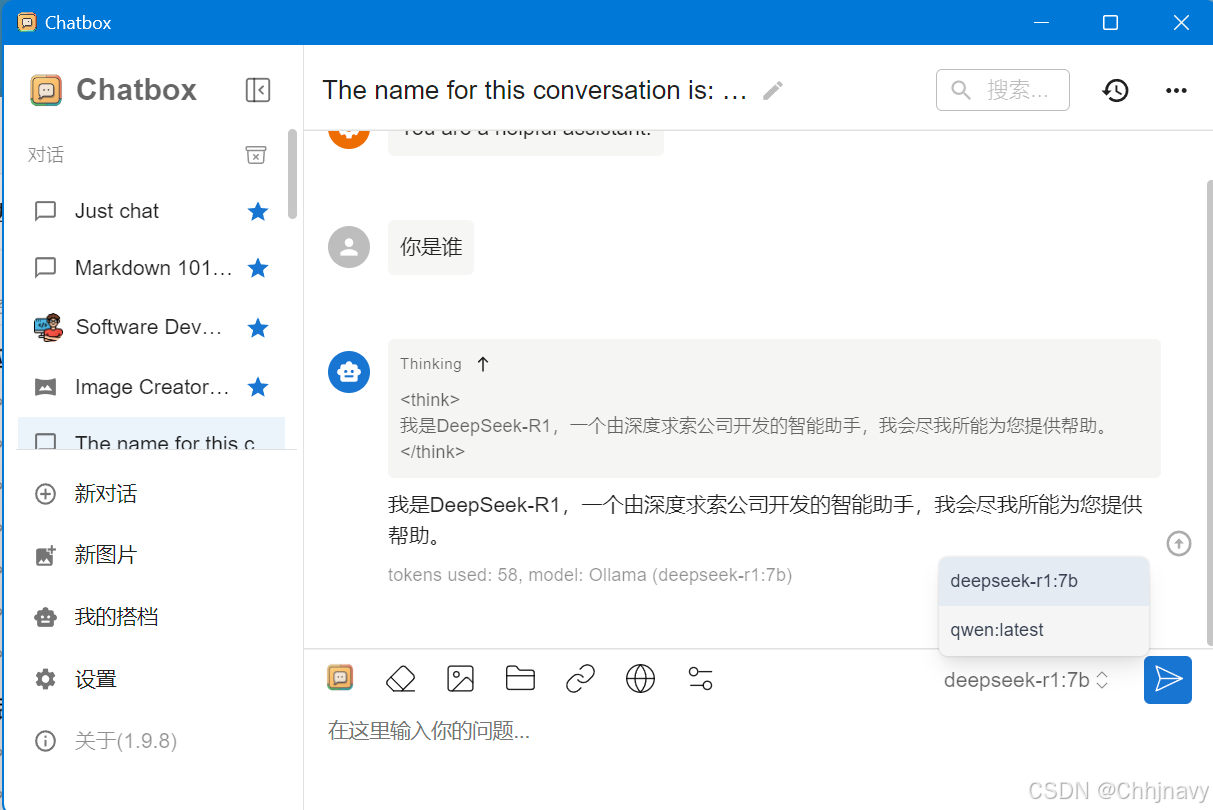This screenshot has height=810, width=1213.
Task: Open the history clock icon in header
Action: tap(1115, 90)
